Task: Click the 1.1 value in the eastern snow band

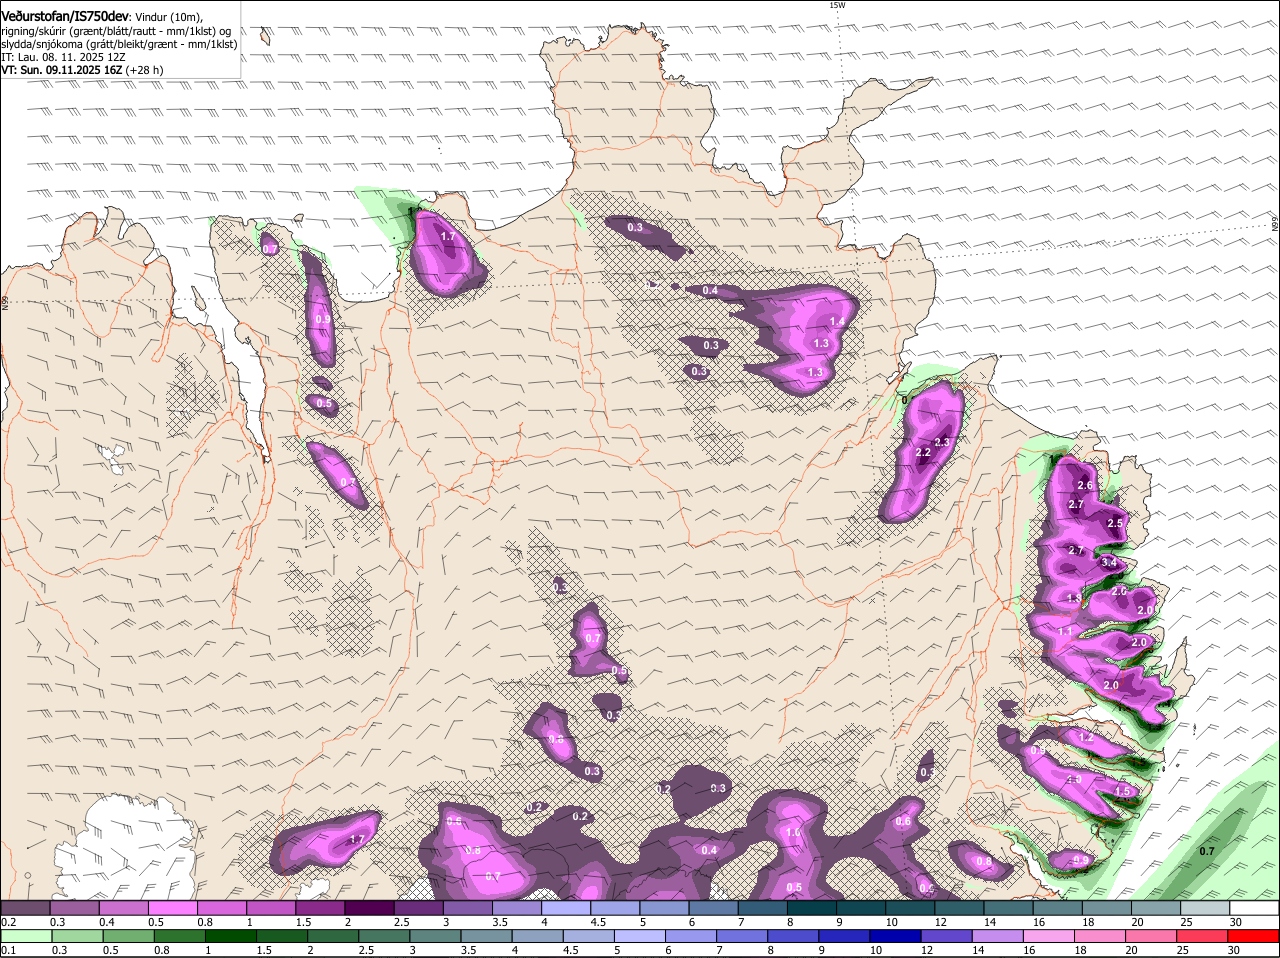Action: (x=1065, y=632)
